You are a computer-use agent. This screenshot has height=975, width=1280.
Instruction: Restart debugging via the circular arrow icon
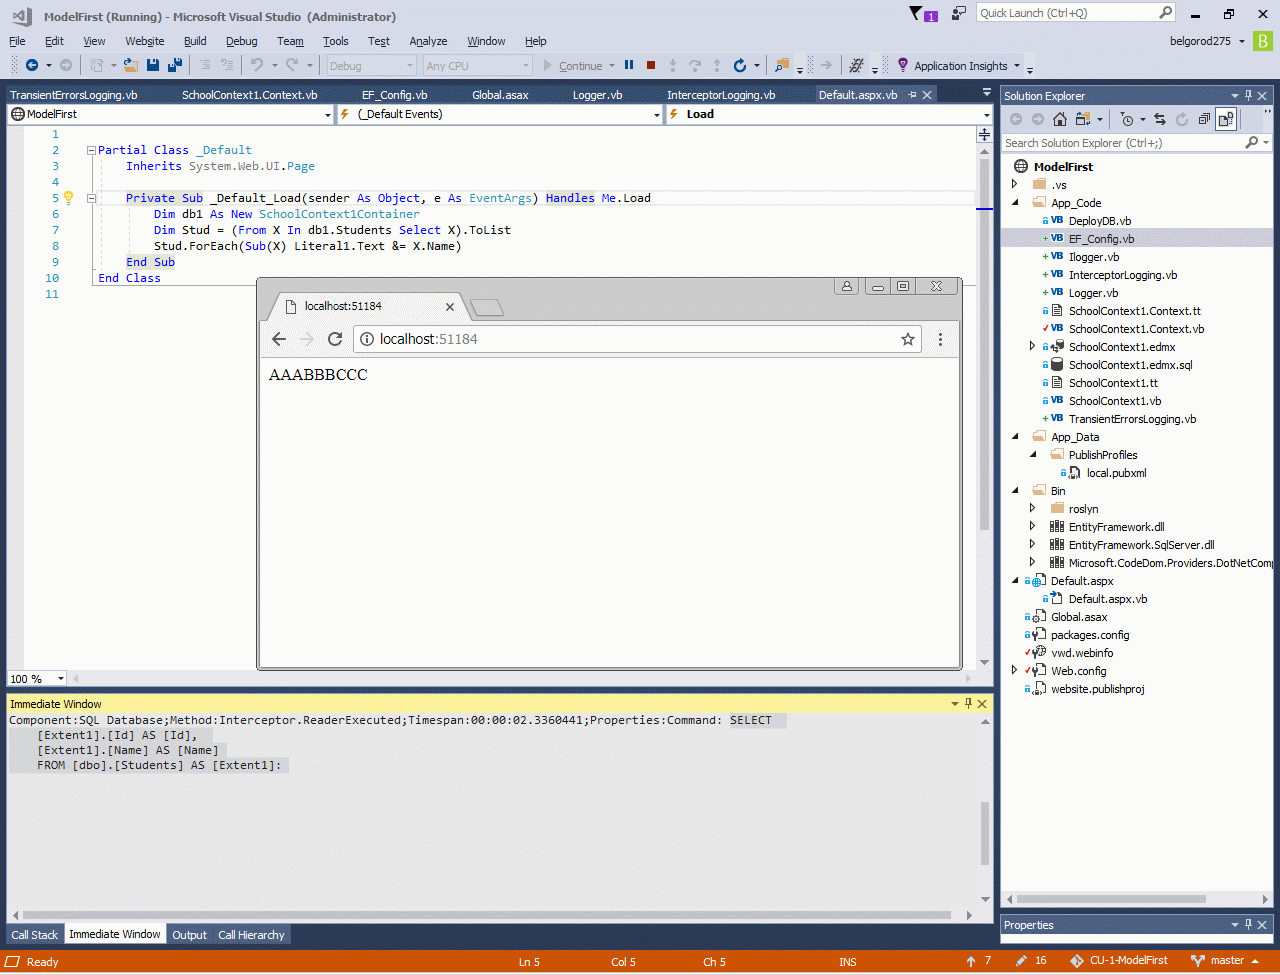pyautogui.click(x=739, y=66)
